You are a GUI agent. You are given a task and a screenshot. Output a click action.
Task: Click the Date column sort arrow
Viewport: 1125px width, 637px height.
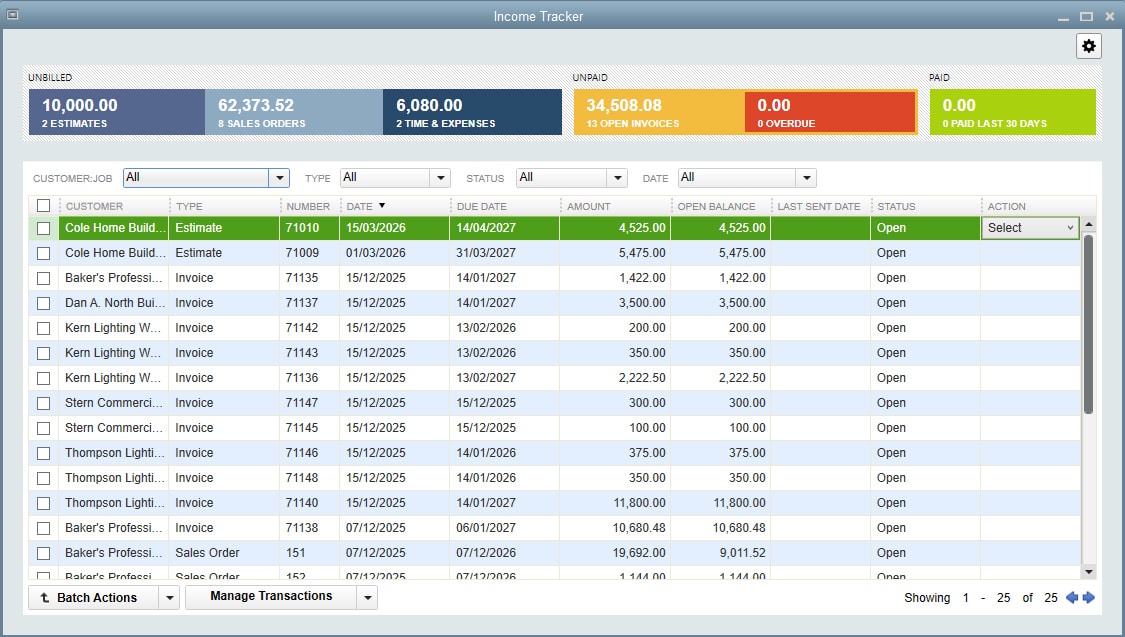point(382,206)
